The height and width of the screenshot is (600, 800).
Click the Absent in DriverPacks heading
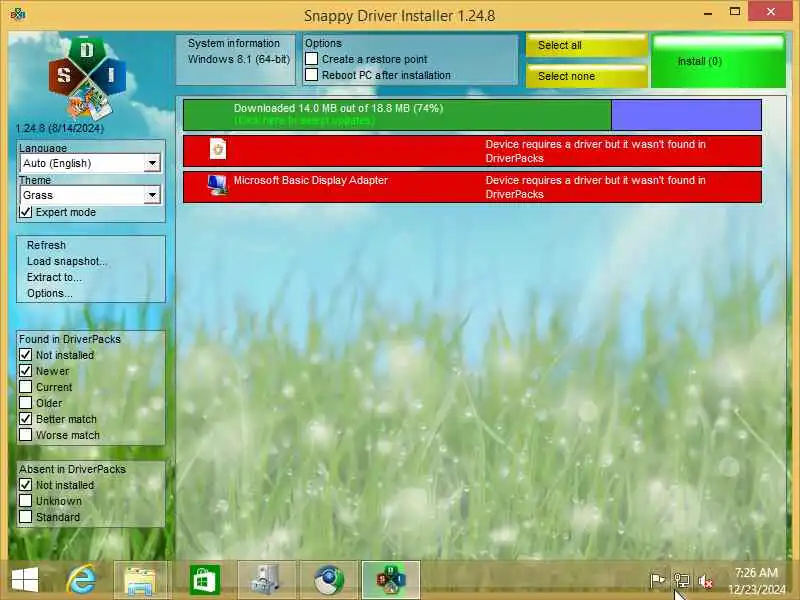coord(72,469)
